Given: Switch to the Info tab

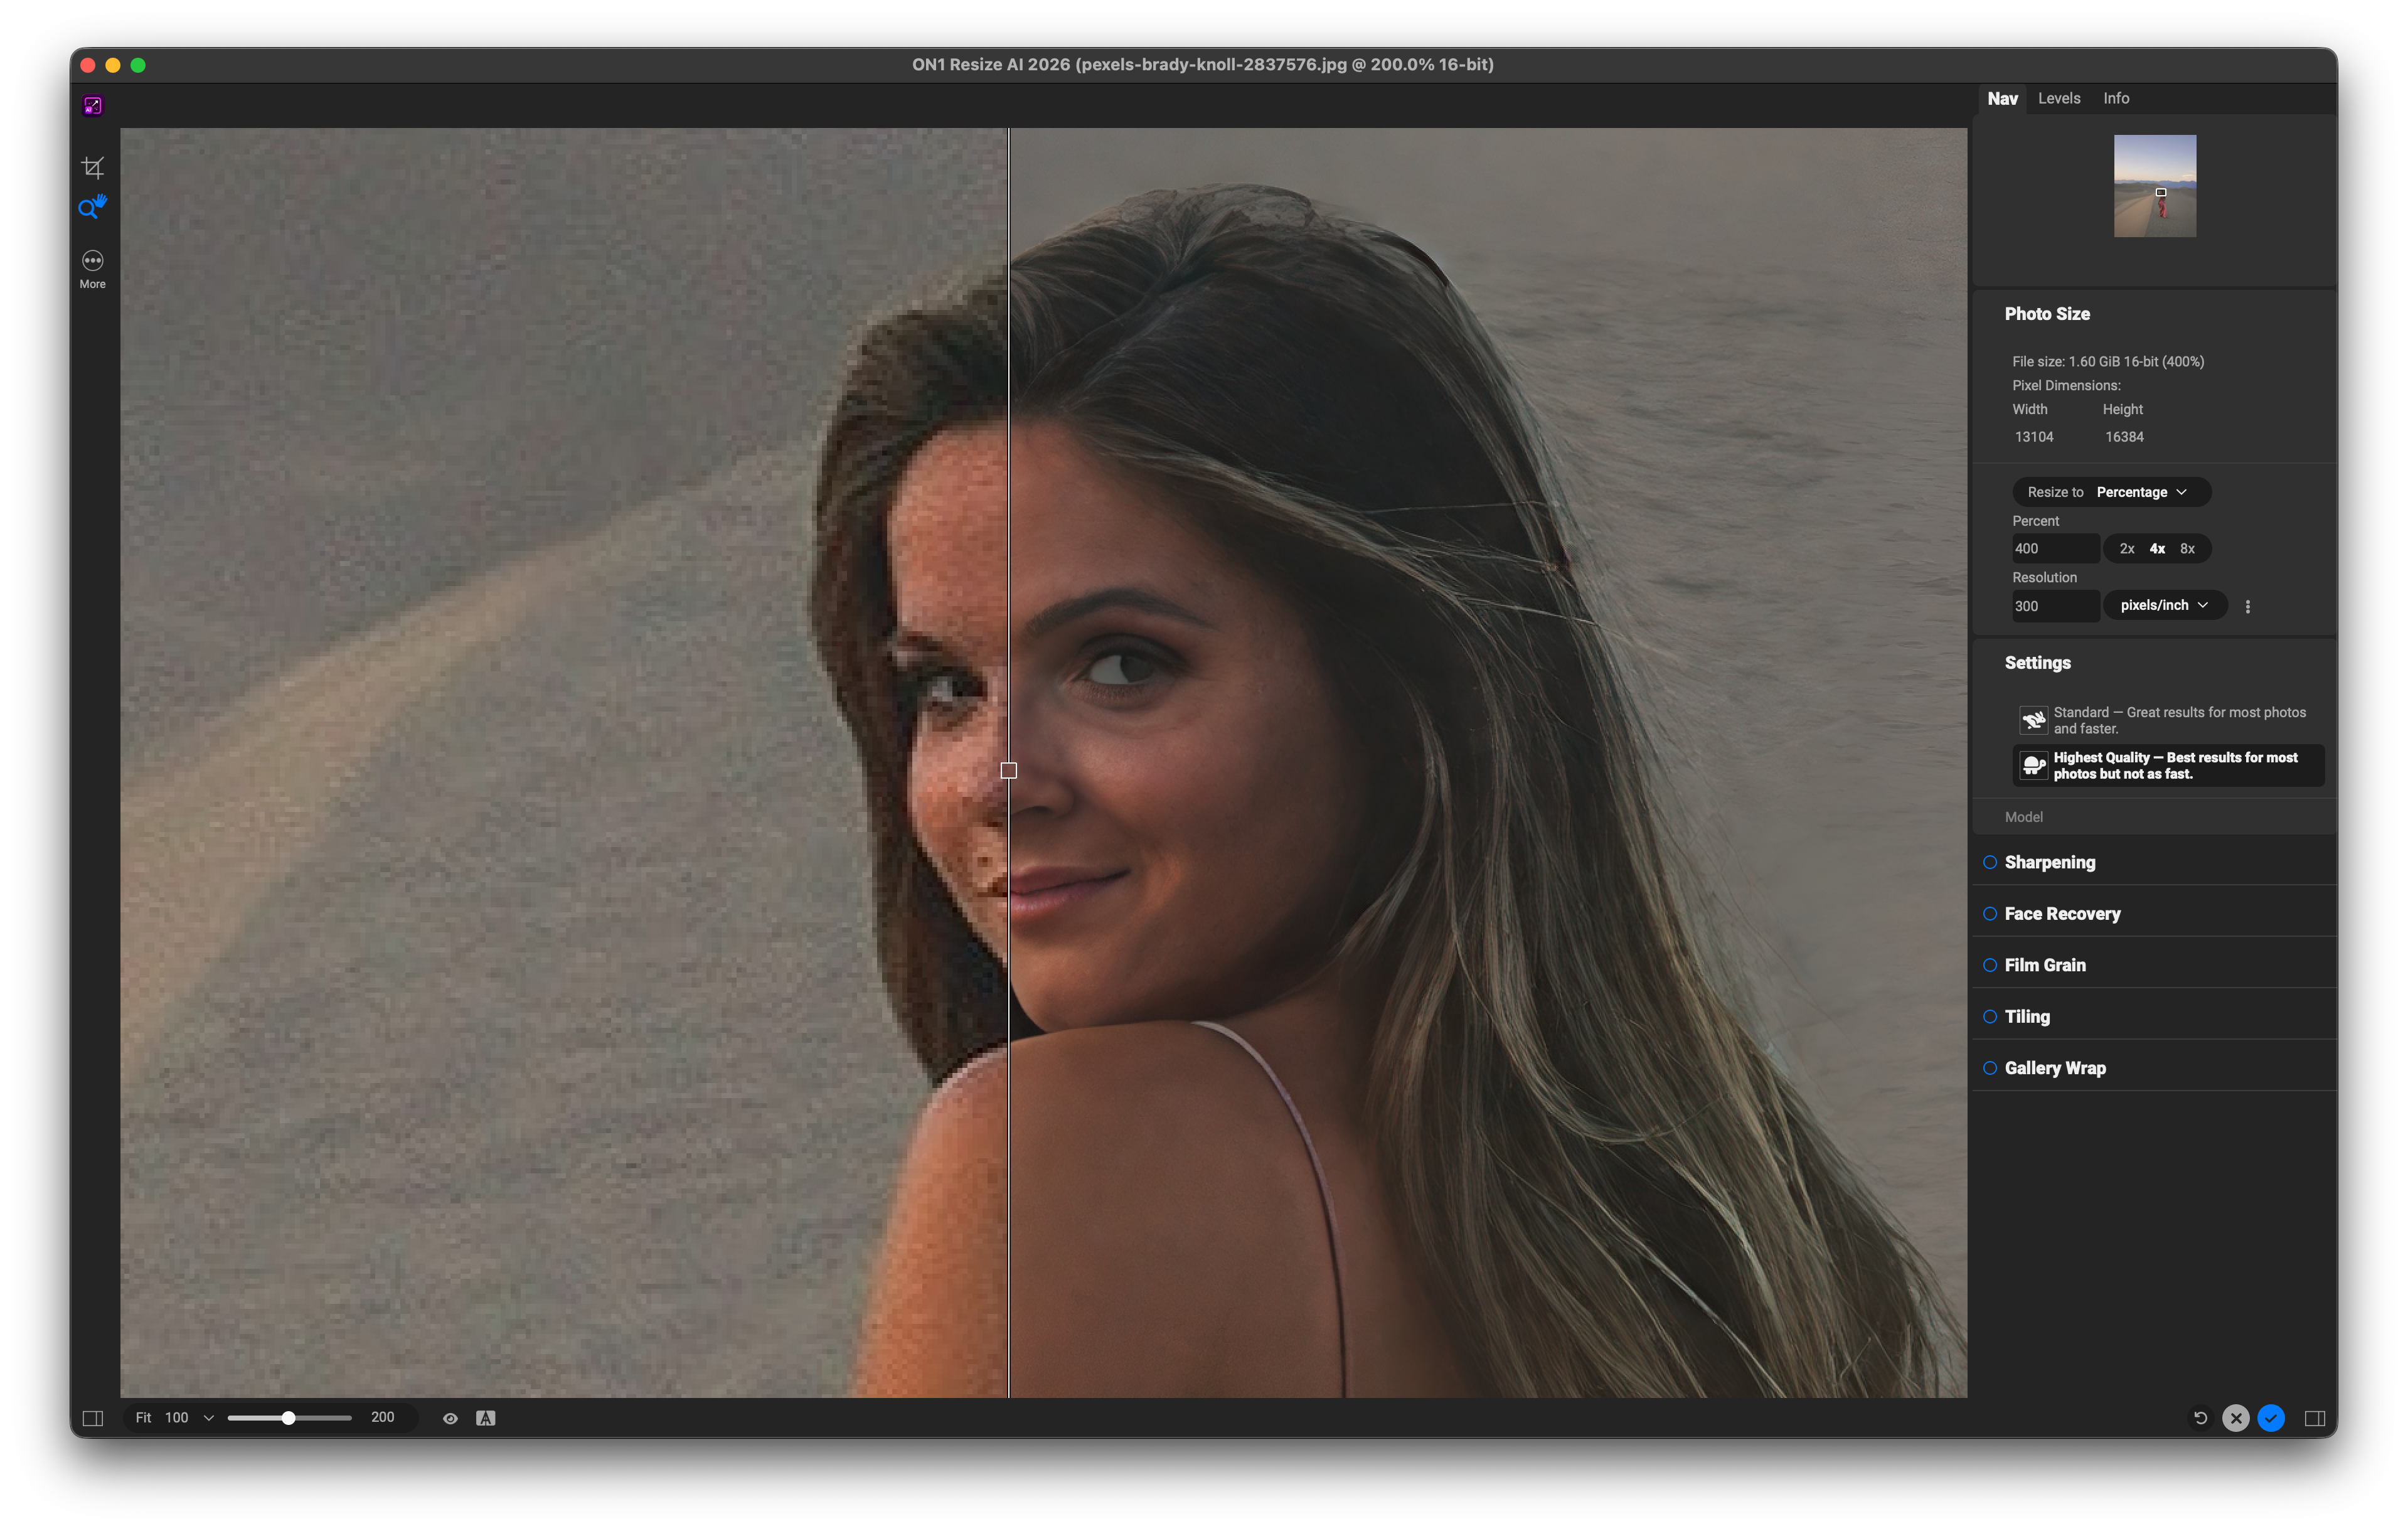Looking at the screenshot, I should [2116, 98].
